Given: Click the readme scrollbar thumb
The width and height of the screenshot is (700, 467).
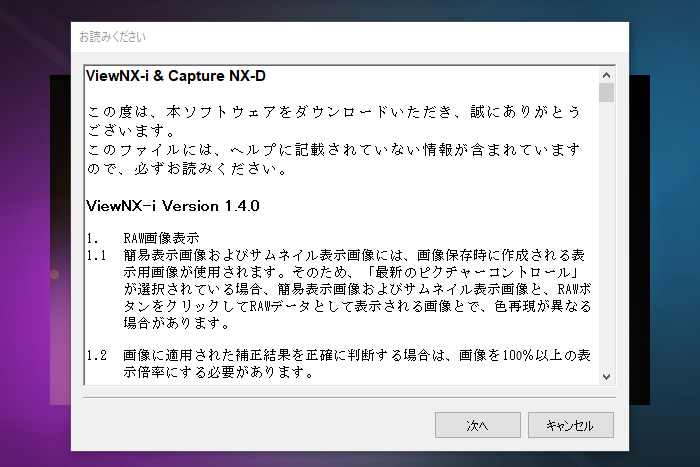Looking at the screenshot, I should 606,92.
